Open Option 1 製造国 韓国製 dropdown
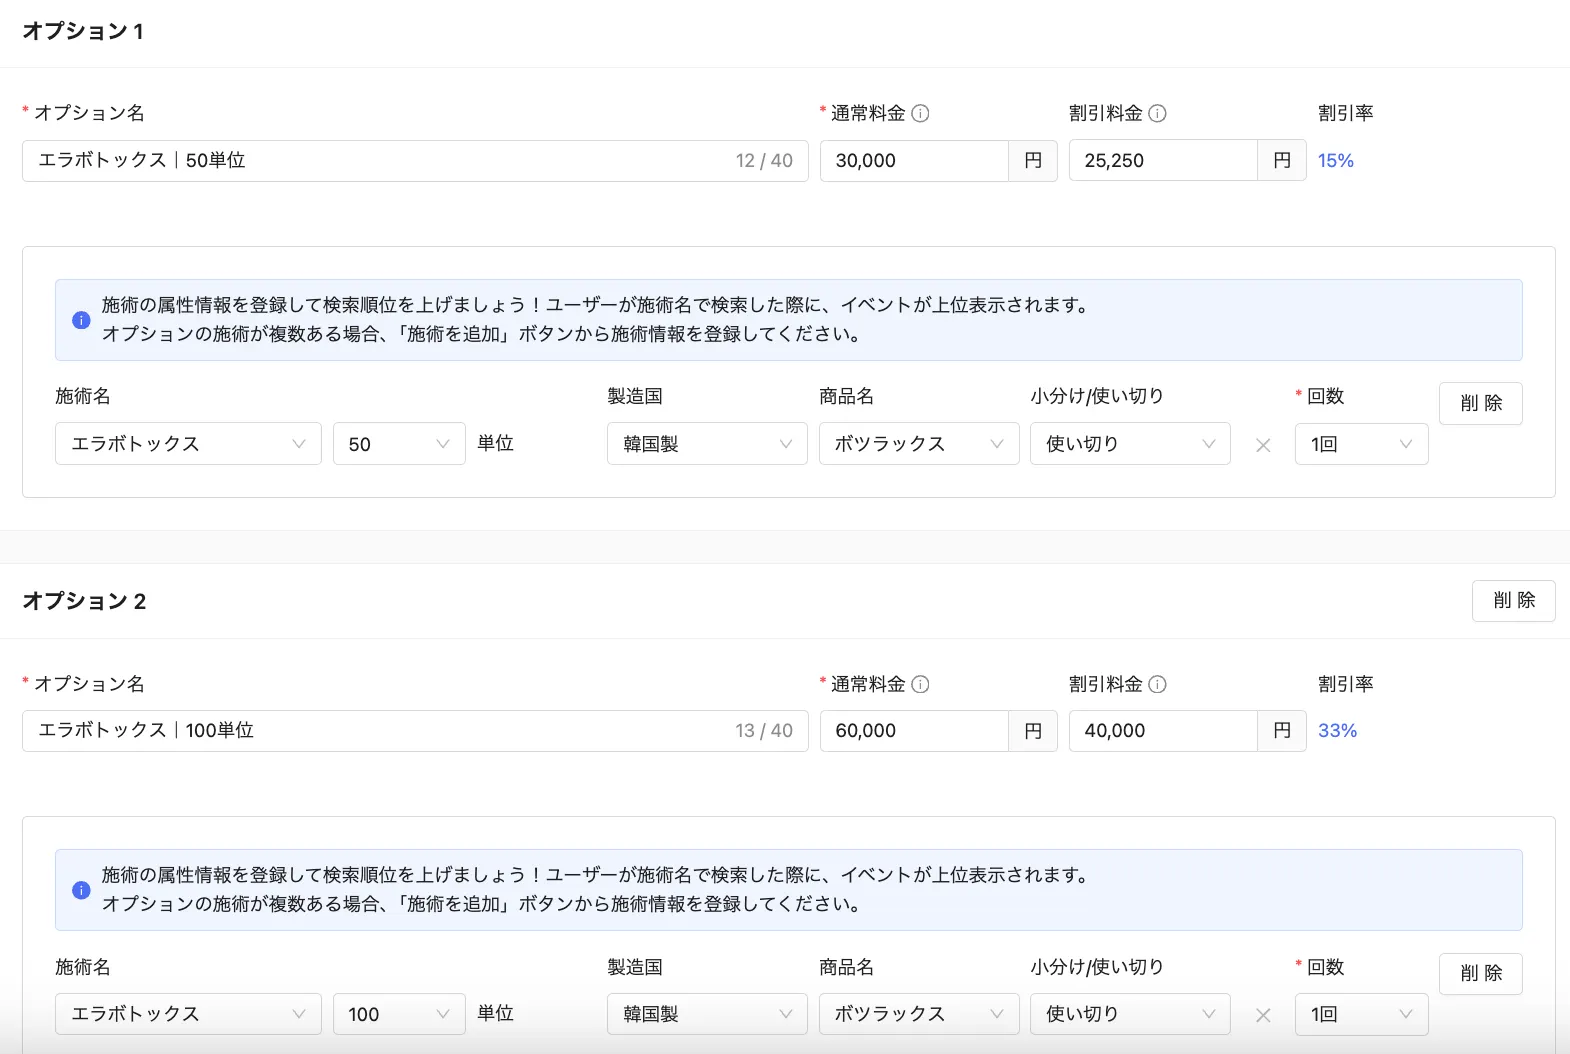This screenshot has height=1054, width=1570. [x=707, y=444]
